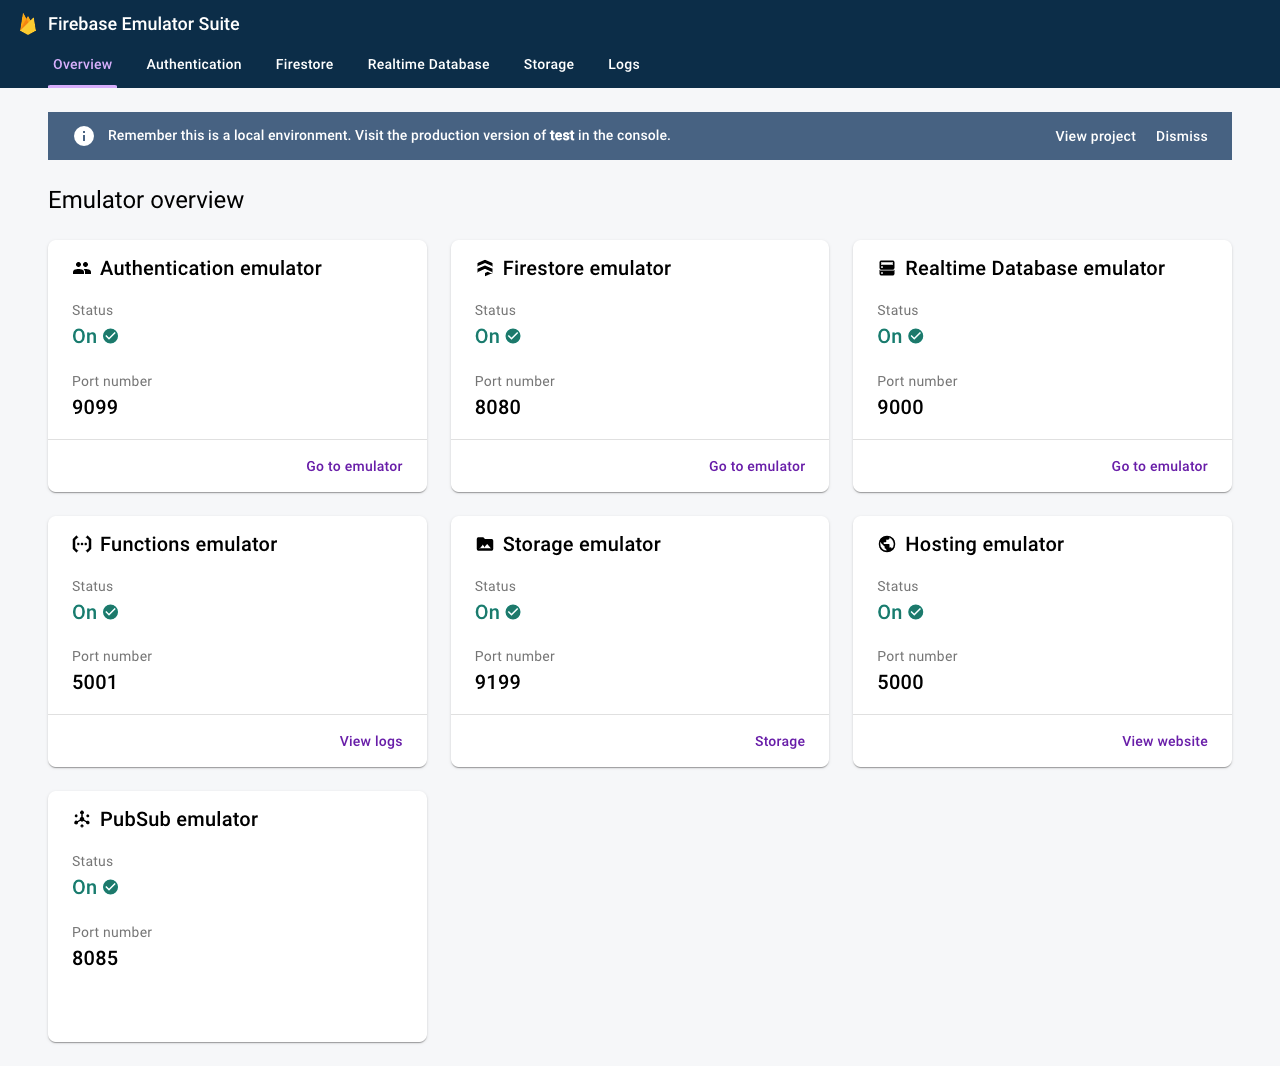Click the PubSub emulator card title
Screen dimensions: 1280x1066
point(179,819)
